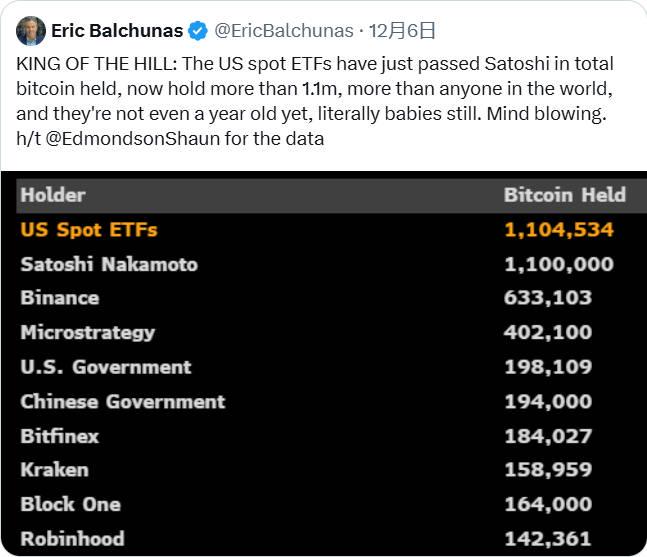The image size is (647, 557).
Task: Click the Block One holder entry
Action: tap(71, 504)
